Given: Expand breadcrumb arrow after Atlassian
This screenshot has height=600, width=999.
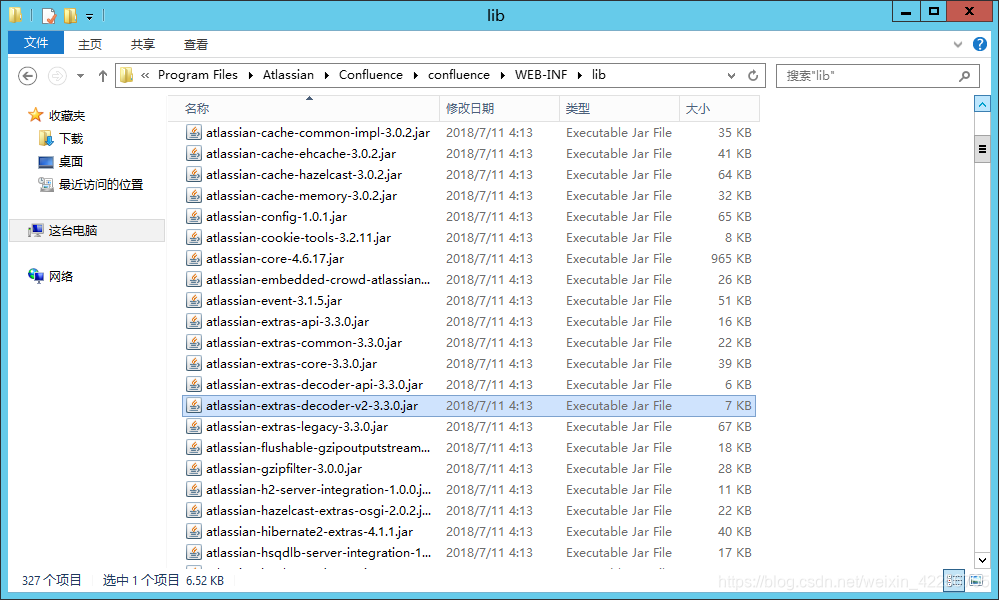Looking at the screenshot, I should [x=326, y=76].
